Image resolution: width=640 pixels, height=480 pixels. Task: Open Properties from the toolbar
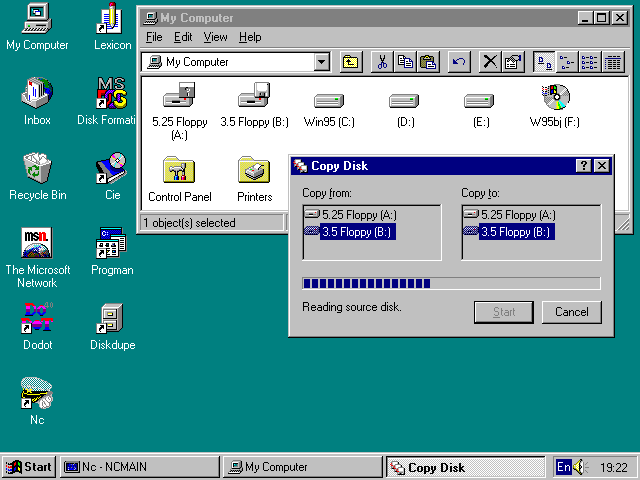pyautogui.click(x=513, y=62)
